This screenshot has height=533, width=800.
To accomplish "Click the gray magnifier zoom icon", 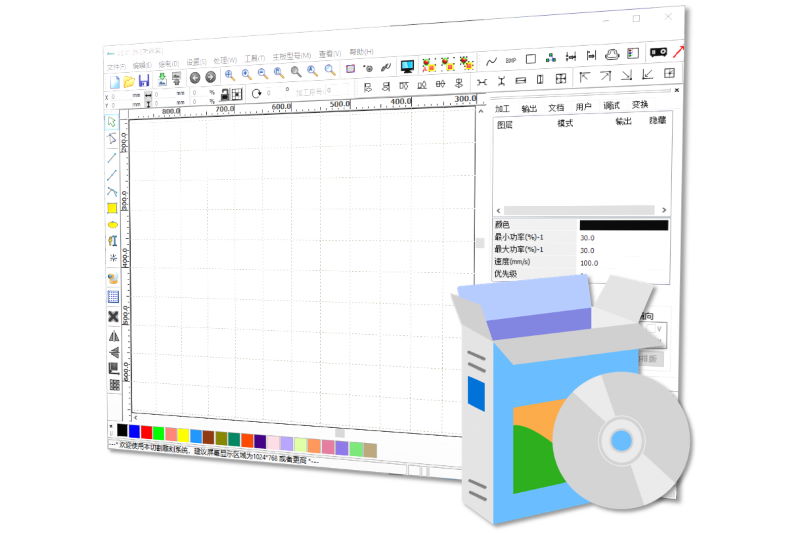I will click(x=296, y=71).
